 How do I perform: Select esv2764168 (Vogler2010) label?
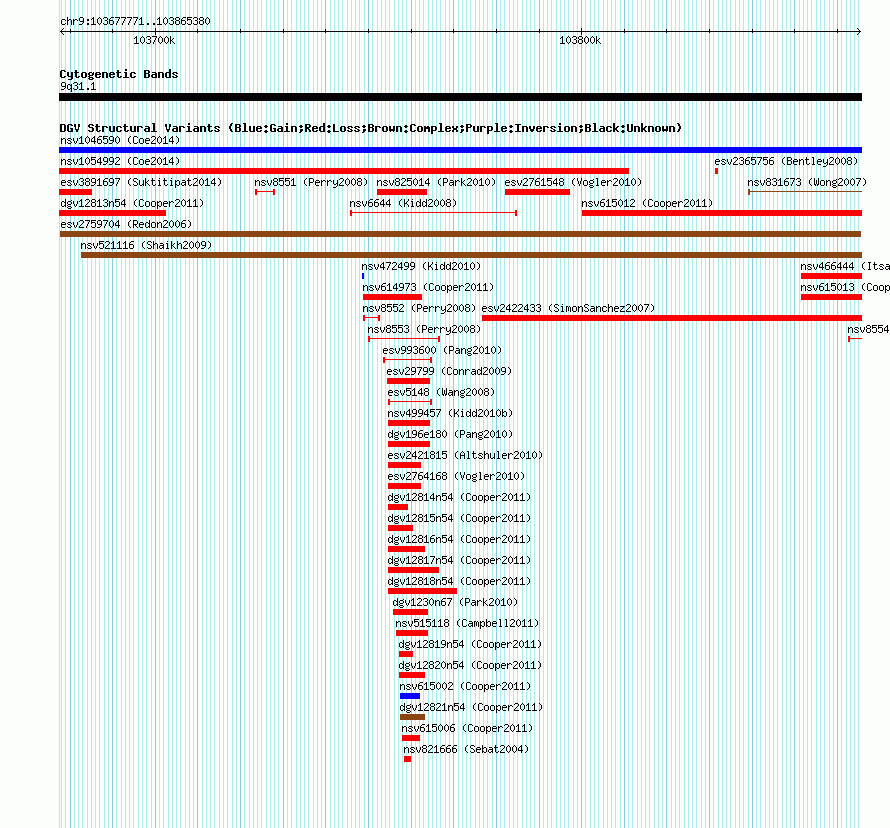click(x=456, y=476)
